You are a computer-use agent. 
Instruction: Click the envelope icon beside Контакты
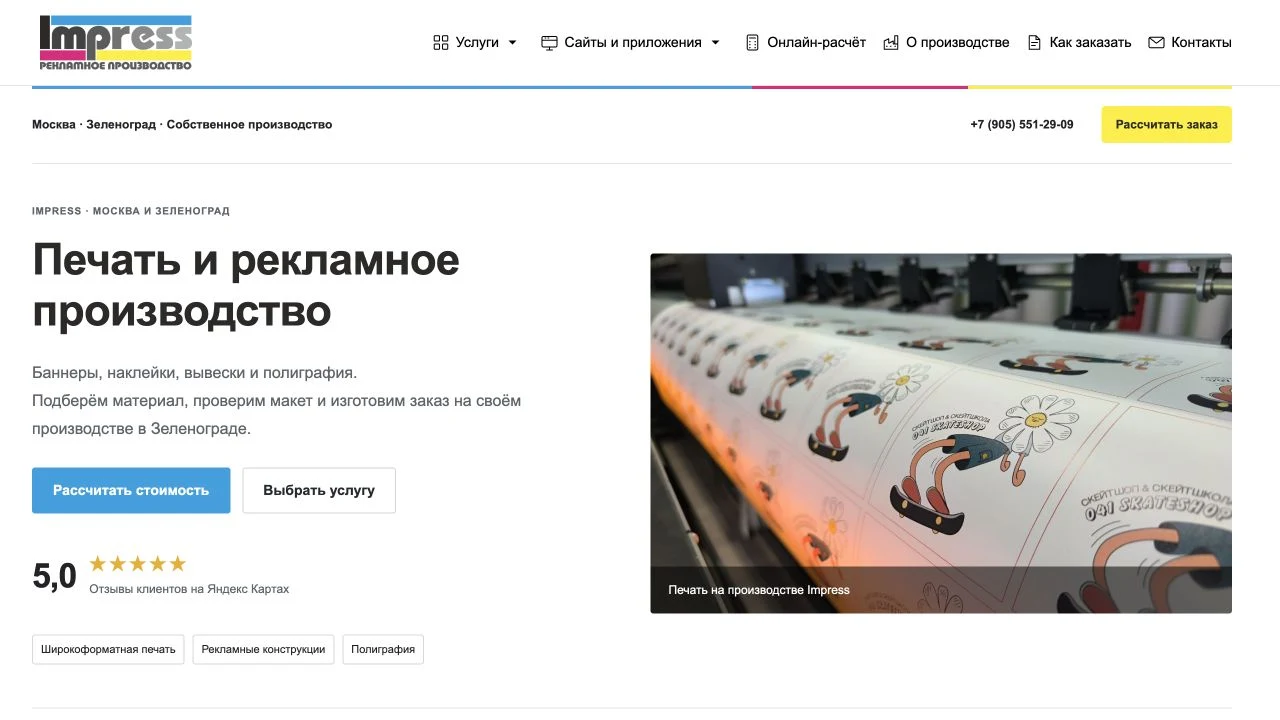point(1156,43)
